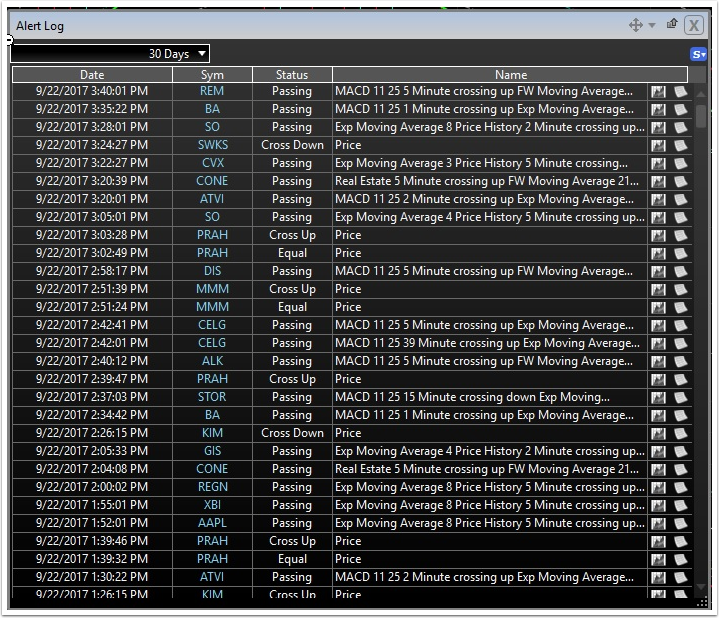719x618 pixels.
Task: Select the 'Cross Down' status for KIM
Action: (292, 433)
